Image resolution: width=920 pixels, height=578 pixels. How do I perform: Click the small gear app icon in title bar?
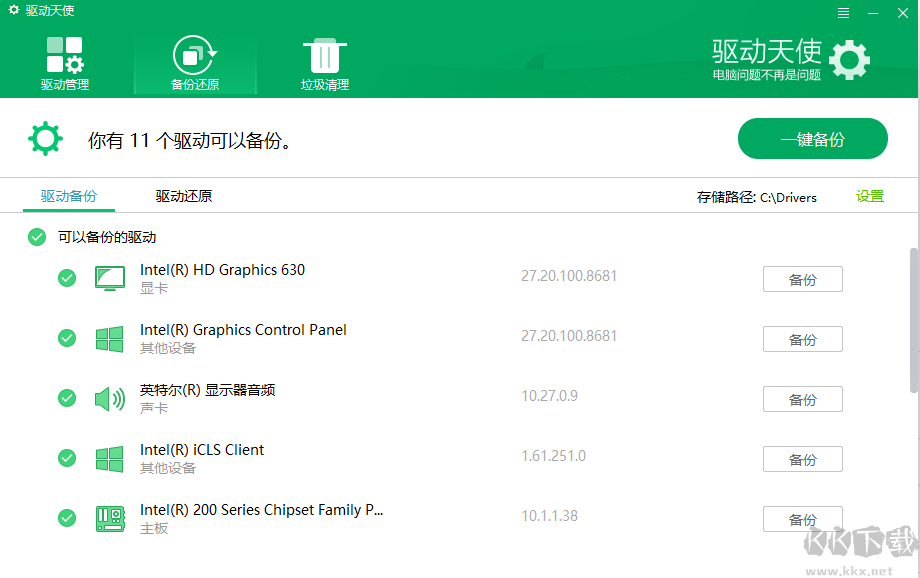[13, 10]
